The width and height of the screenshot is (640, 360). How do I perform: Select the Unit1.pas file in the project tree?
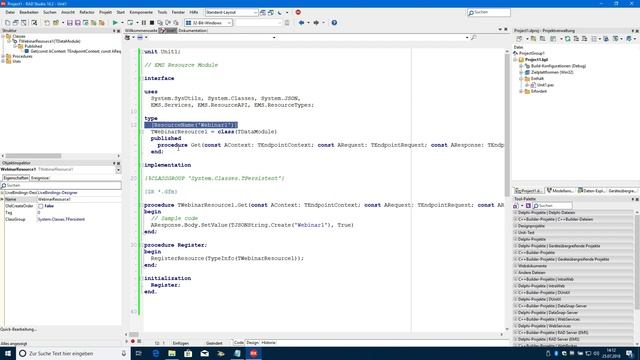coord(545,85)
